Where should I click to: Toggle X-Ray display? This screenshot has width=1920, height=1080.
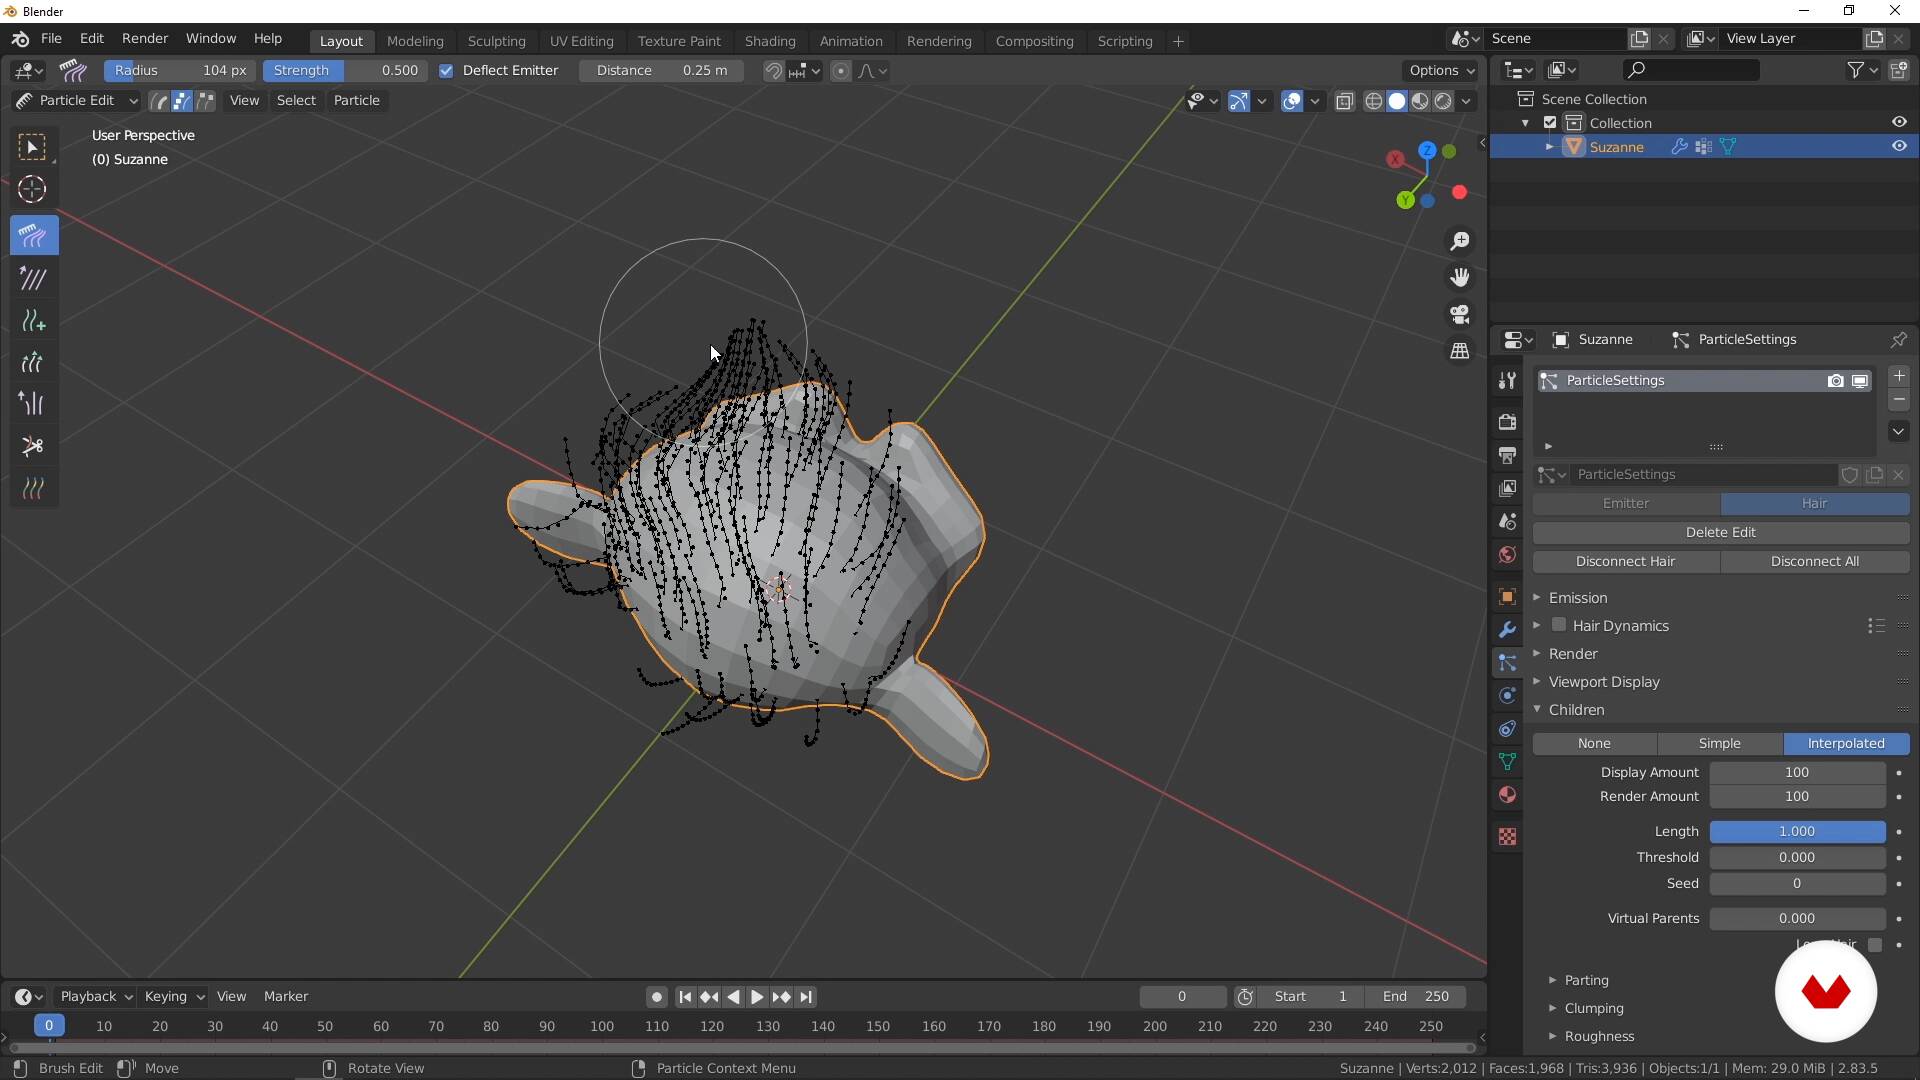(1344, 101)
